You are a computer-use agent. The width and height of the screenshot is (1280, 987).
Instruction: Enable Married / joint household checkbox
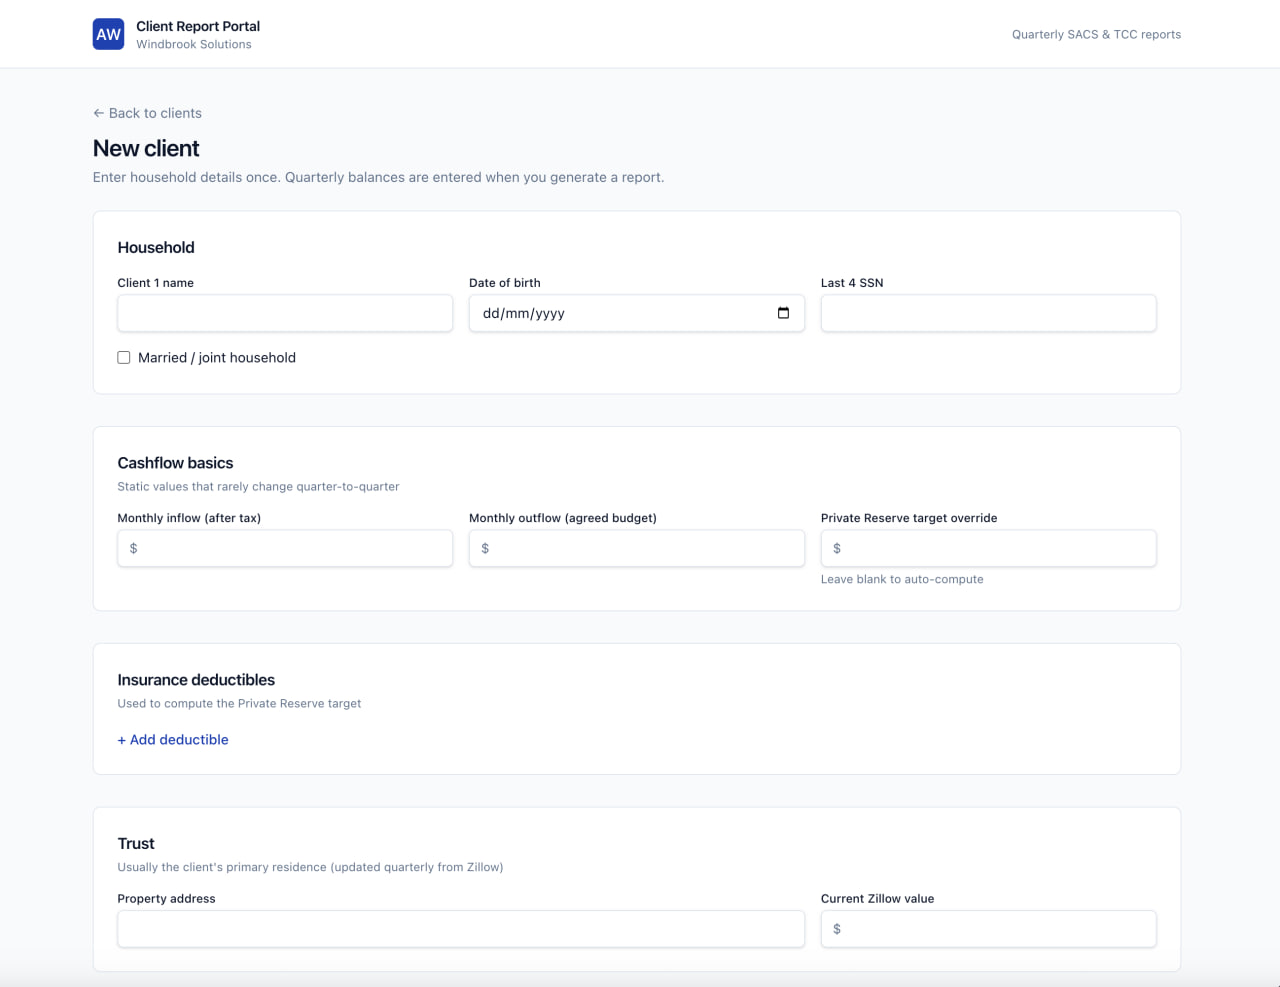tap(124, 357)
